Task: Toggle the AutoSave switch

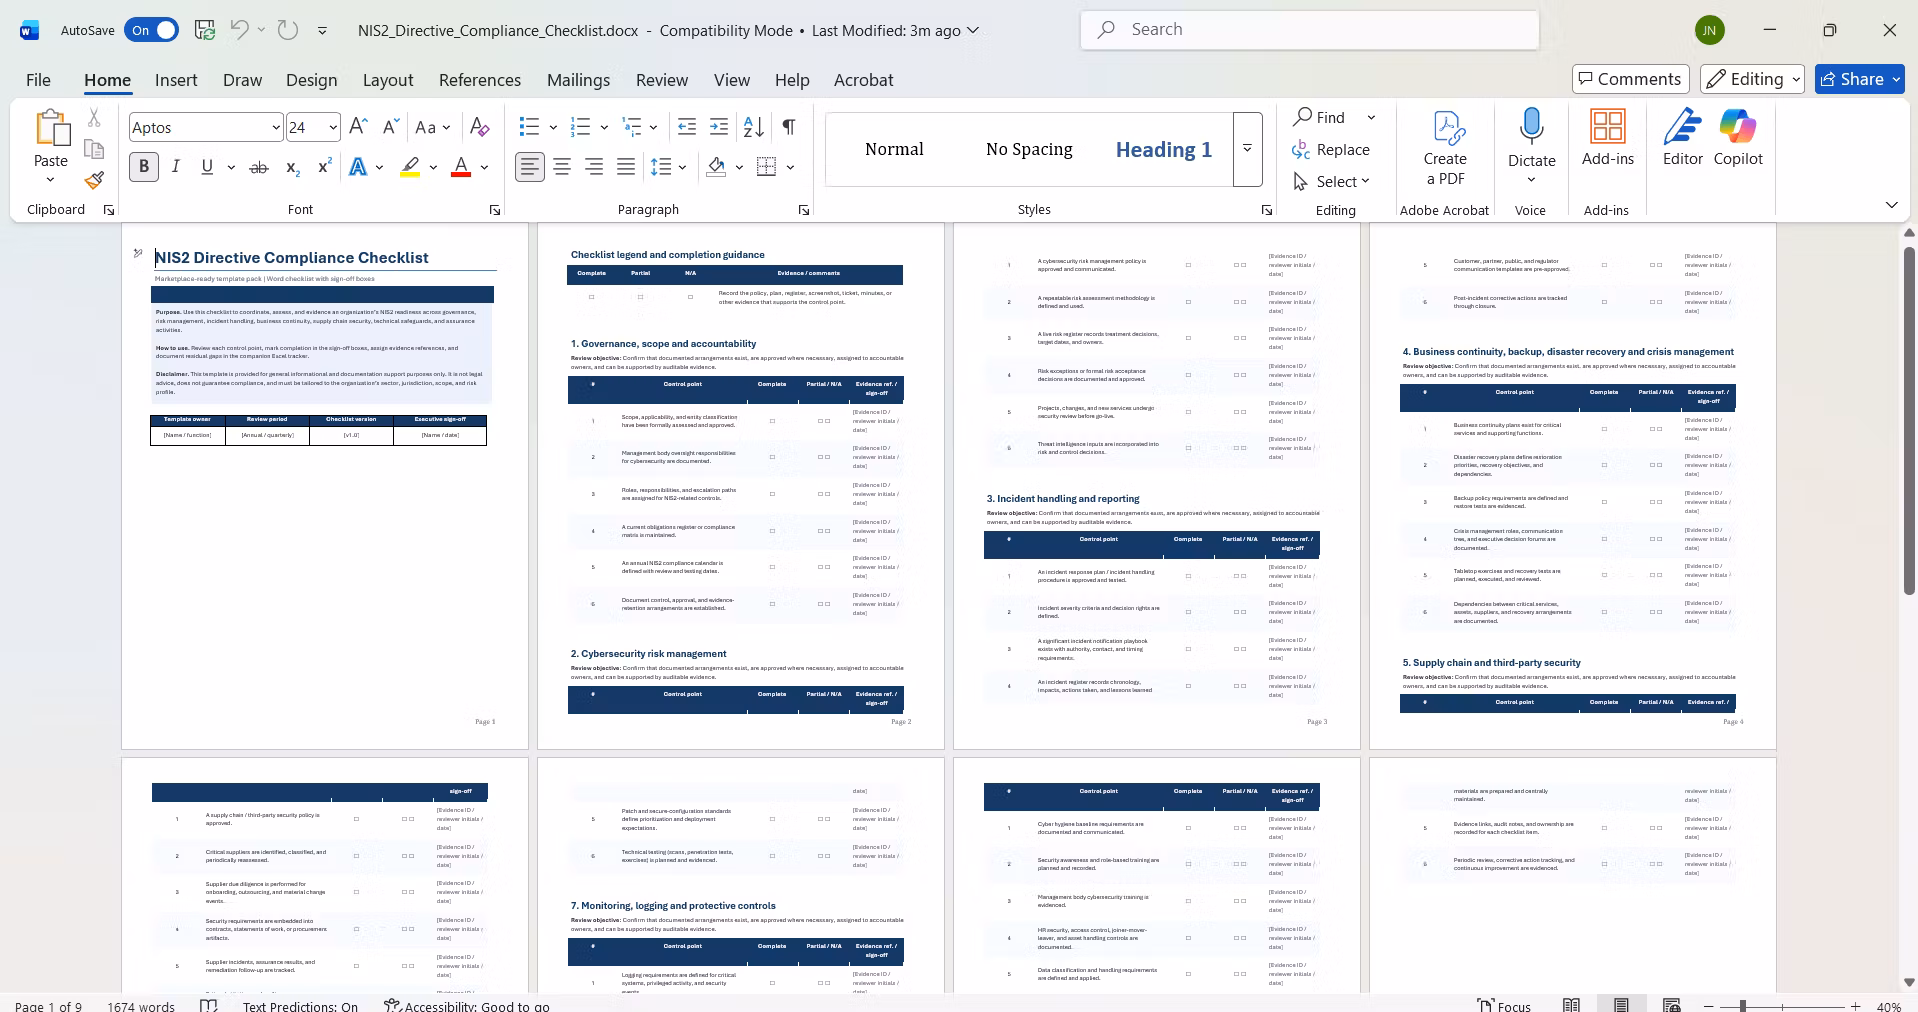Action: click(x=152, y=30)
